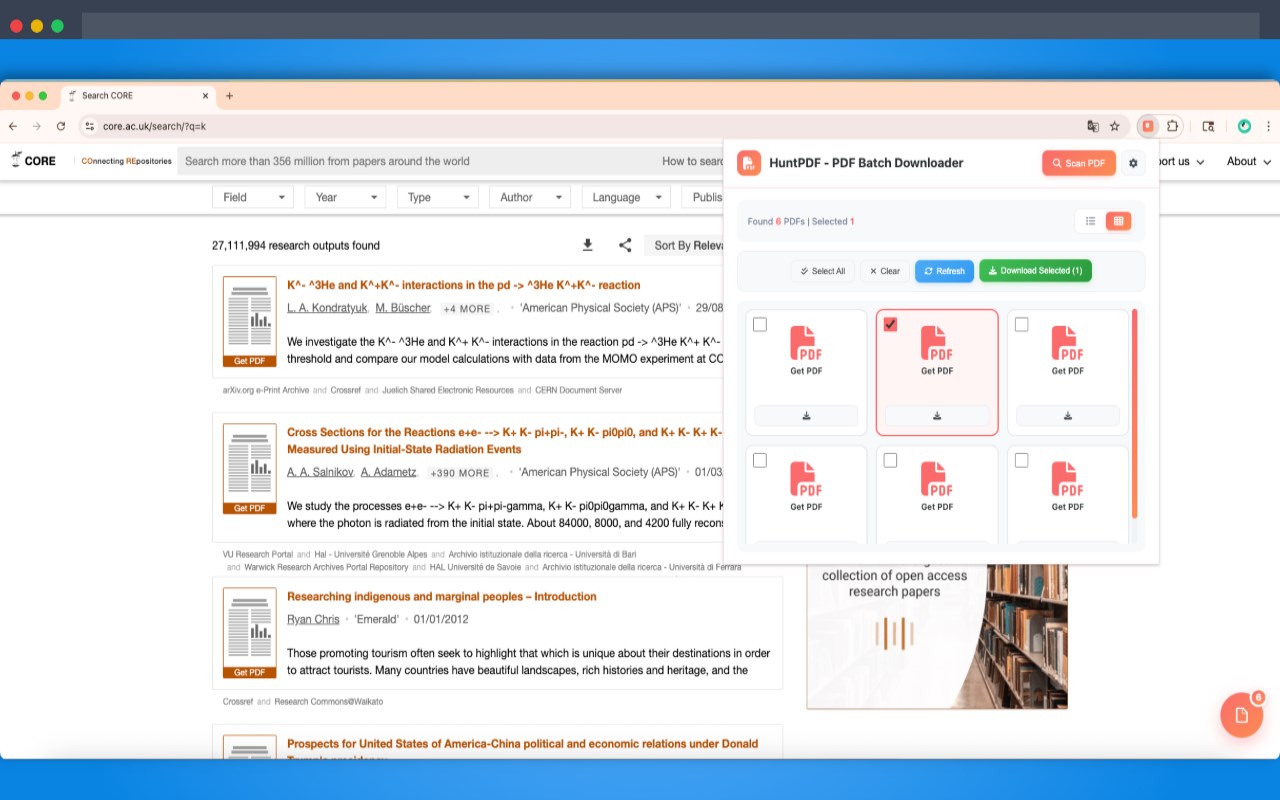Share search results via share icon
The height and width of the screenshot is (800, 1280).
[625, 245]
